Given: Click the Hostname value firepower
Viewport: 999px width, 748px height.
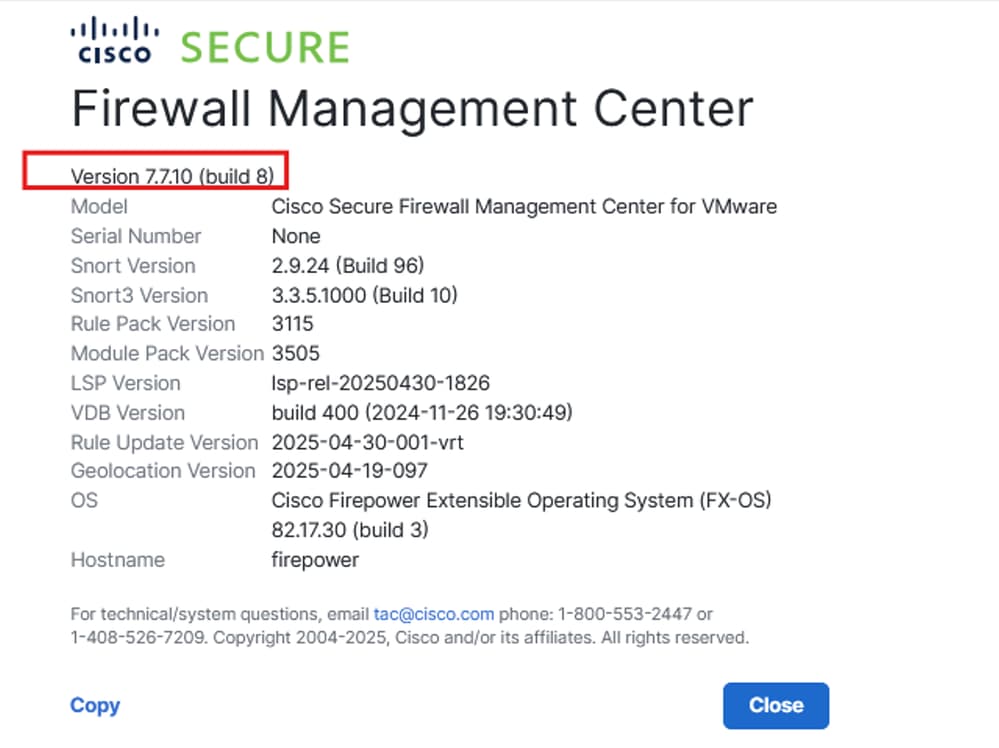Looking at the screenshot, I should tap(315, 559).
